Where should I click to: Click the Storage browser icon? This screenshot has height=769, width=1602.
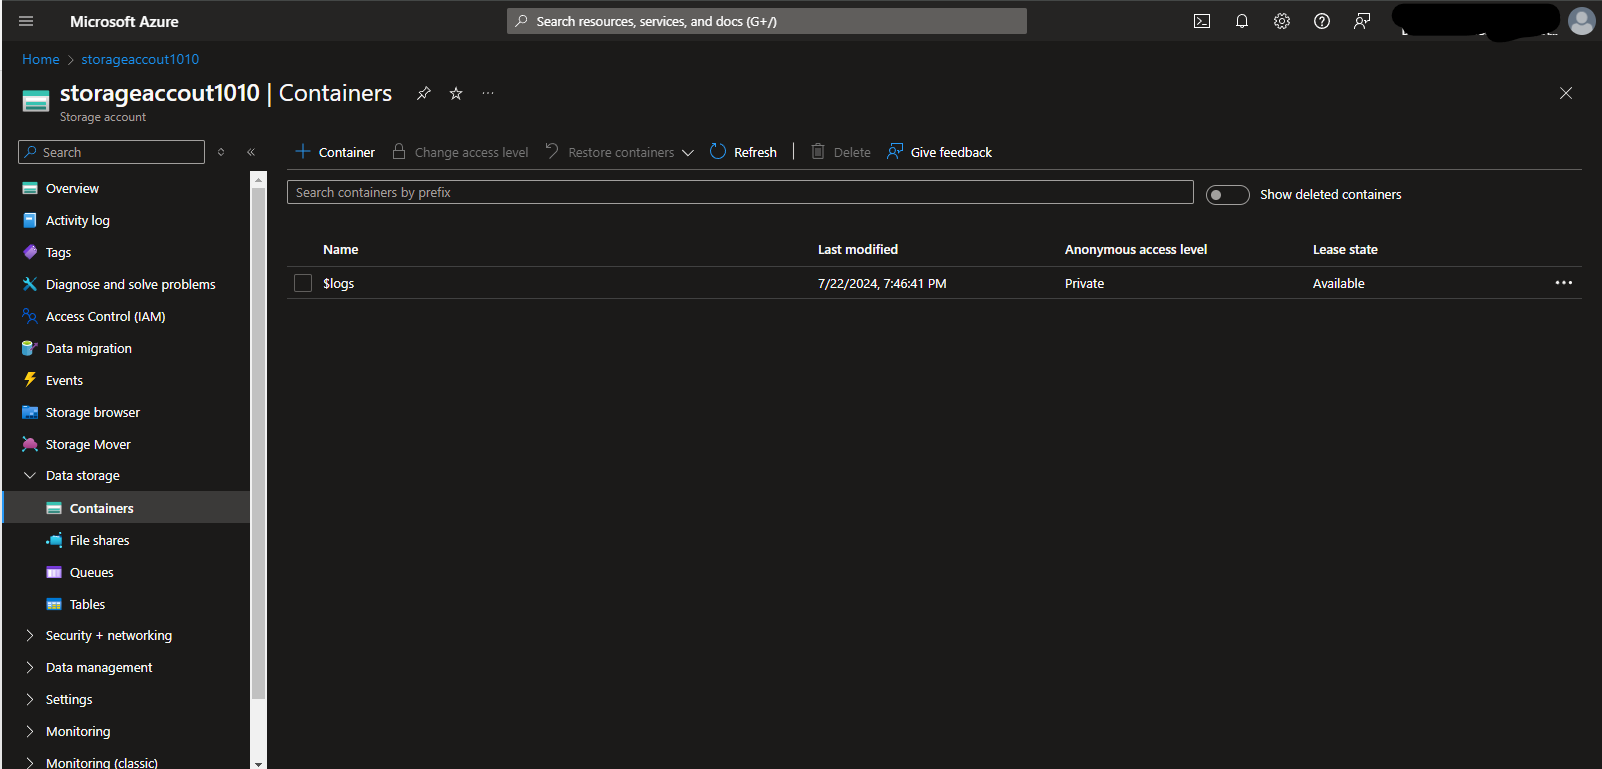[30, 412]
